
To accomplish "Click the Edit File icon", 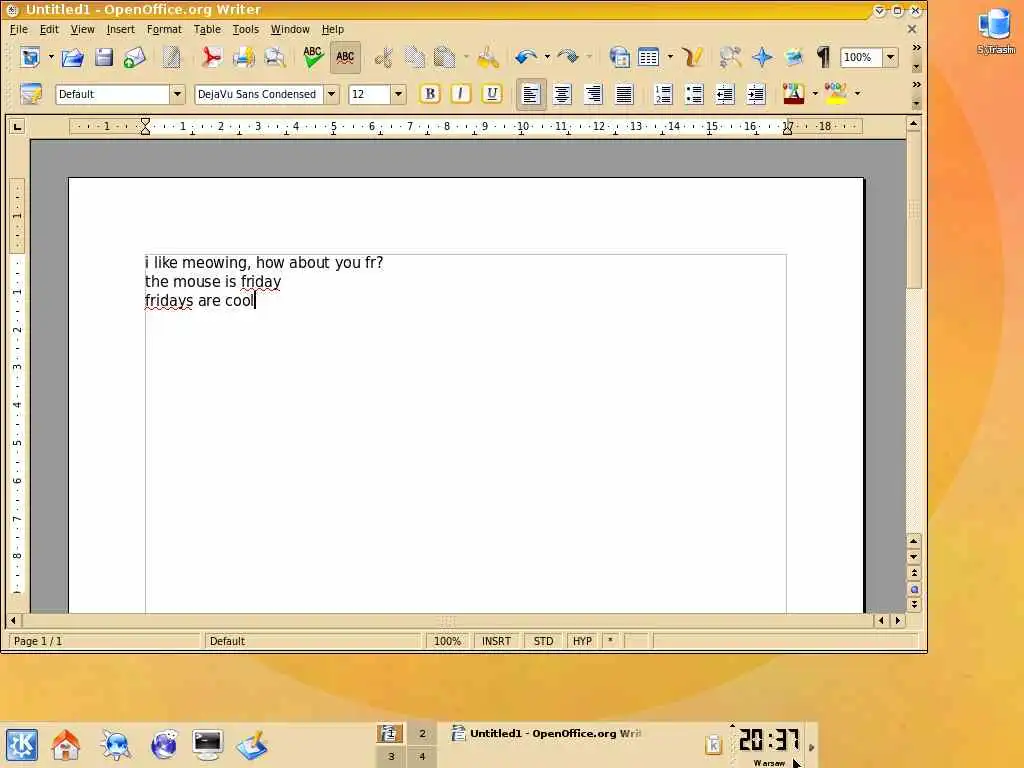I will click(x=171, y=57).
